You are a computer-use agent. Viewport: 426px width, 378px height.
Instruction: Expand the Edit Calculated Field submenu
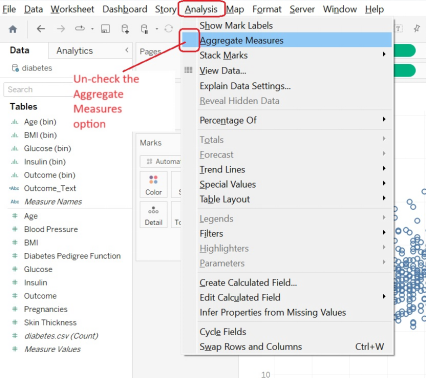tap(288, 297)
